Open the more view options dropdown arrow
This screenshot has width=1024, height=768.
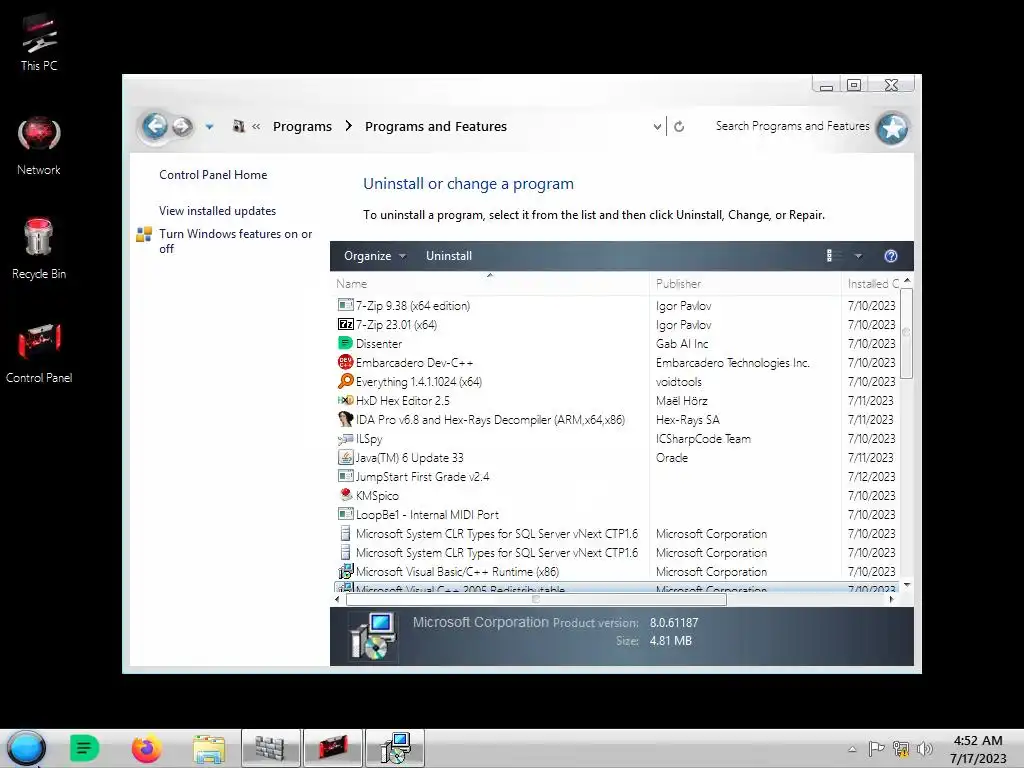click(858, 256)
